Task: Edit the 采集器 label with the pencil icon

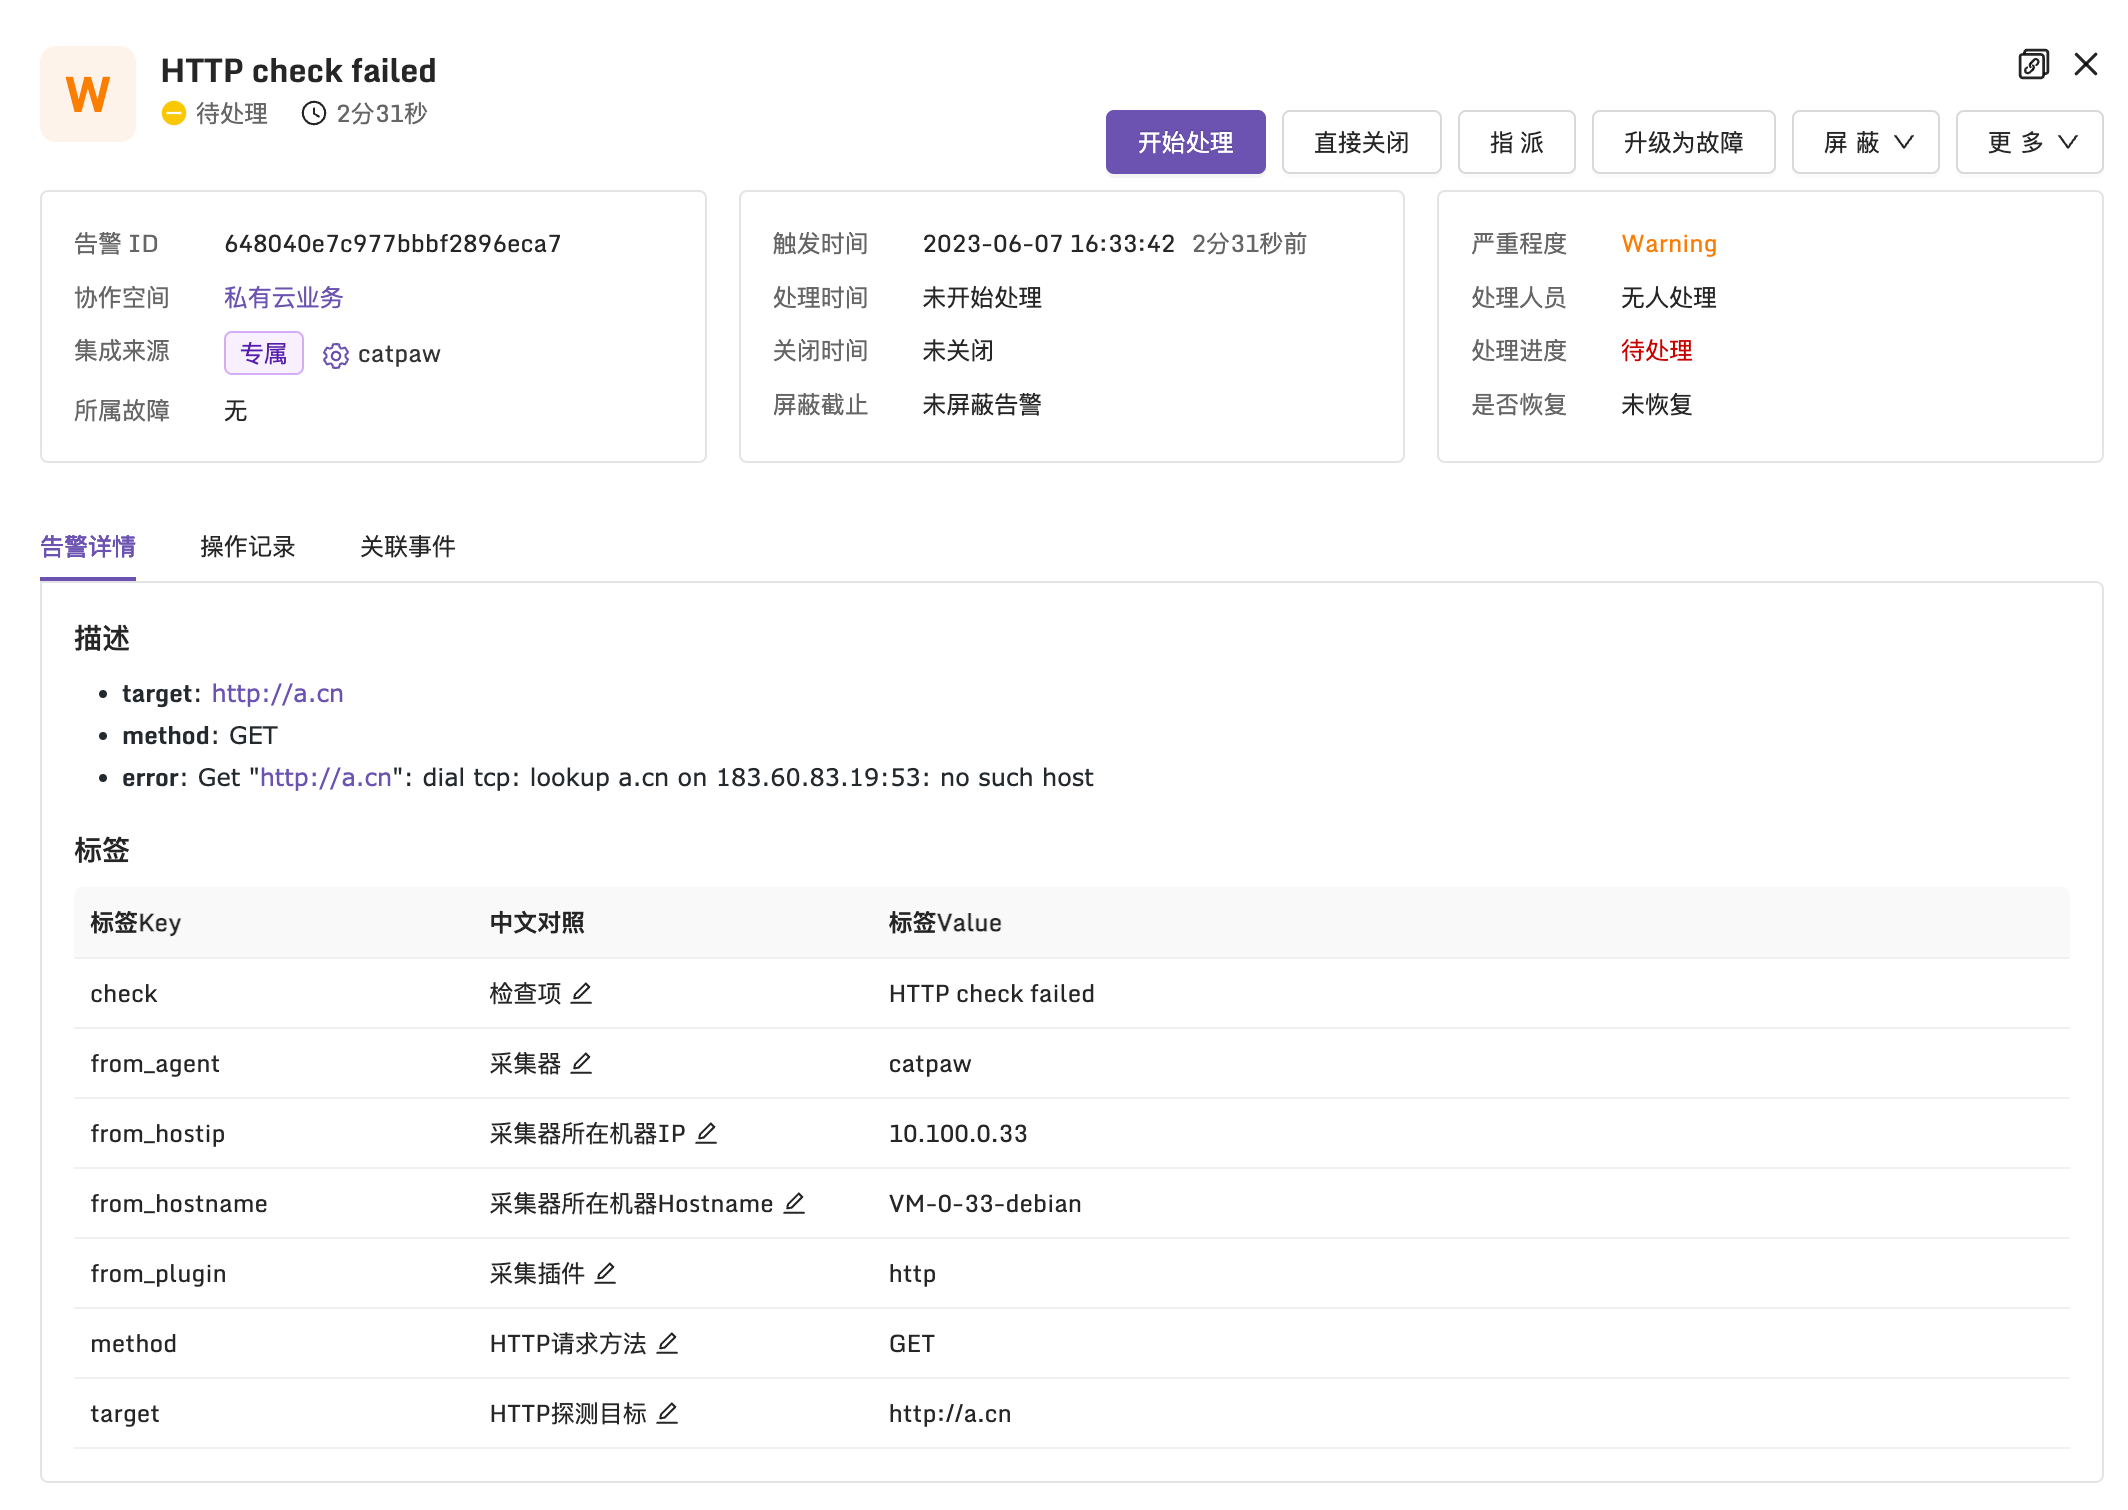Action: tap(583, 1063)
